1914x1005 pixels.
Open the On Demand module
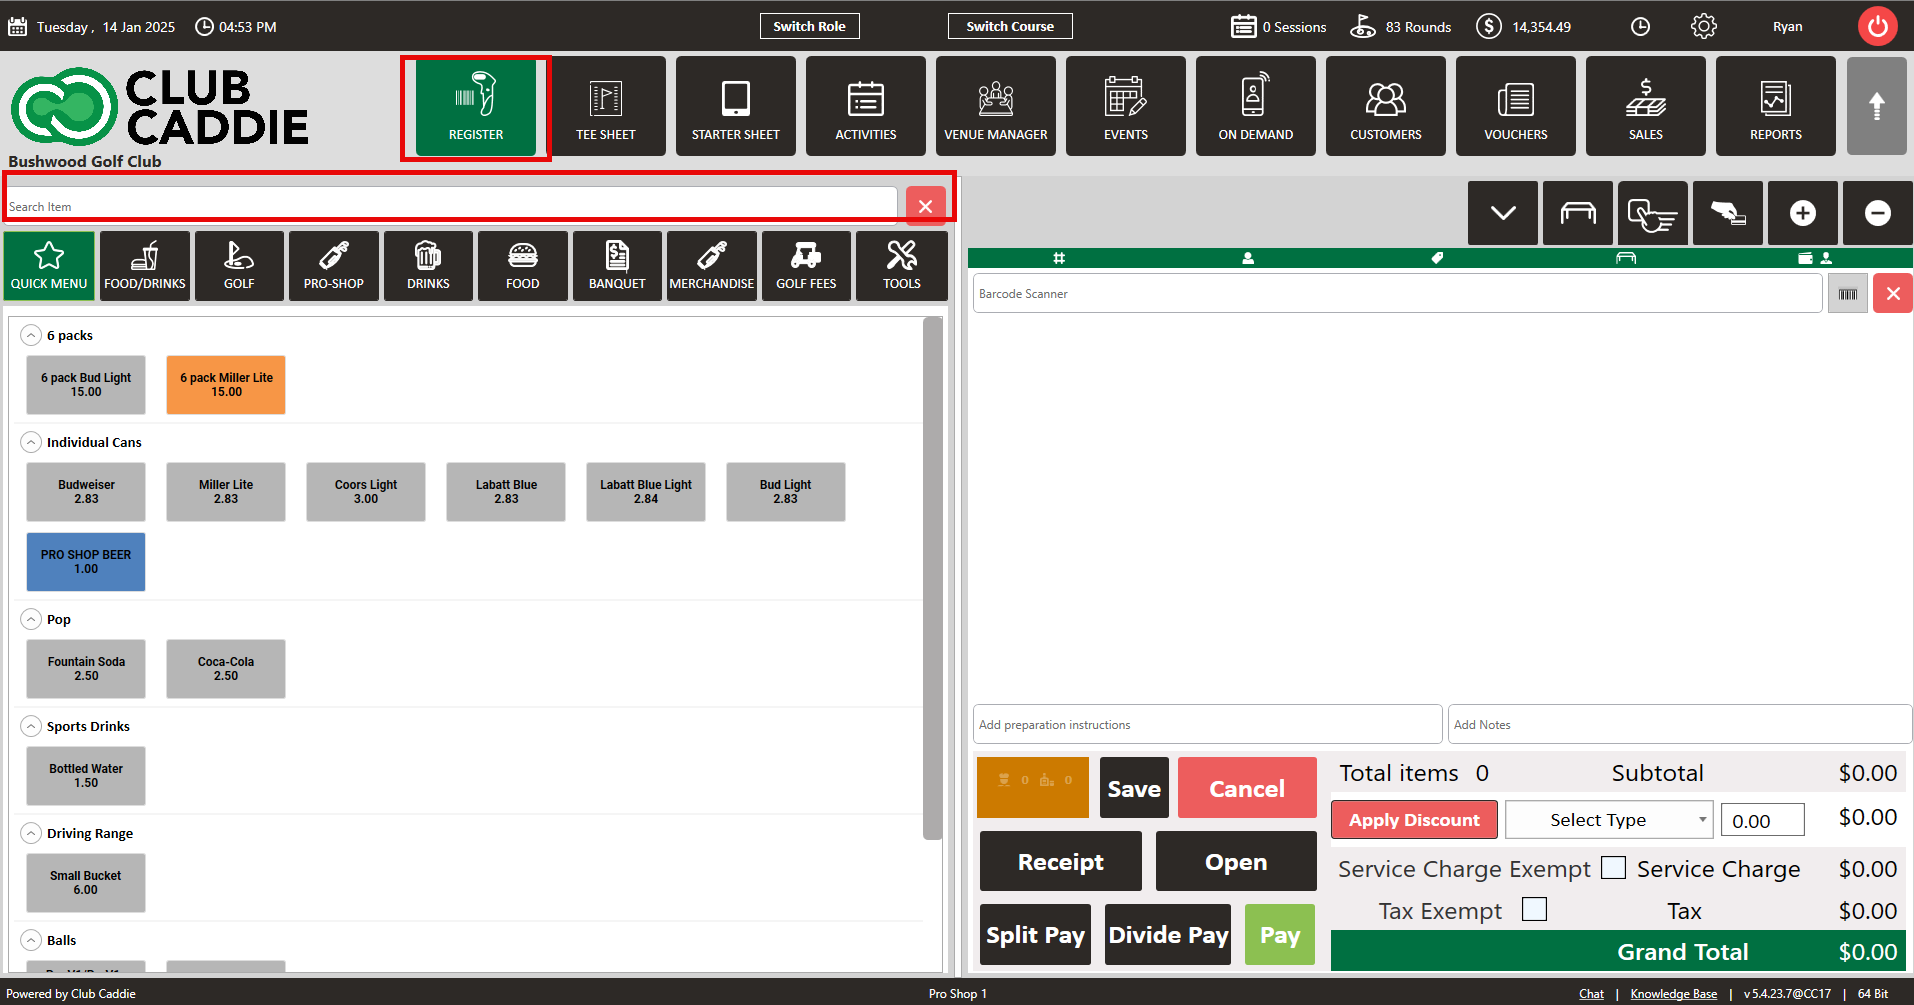1256,106
